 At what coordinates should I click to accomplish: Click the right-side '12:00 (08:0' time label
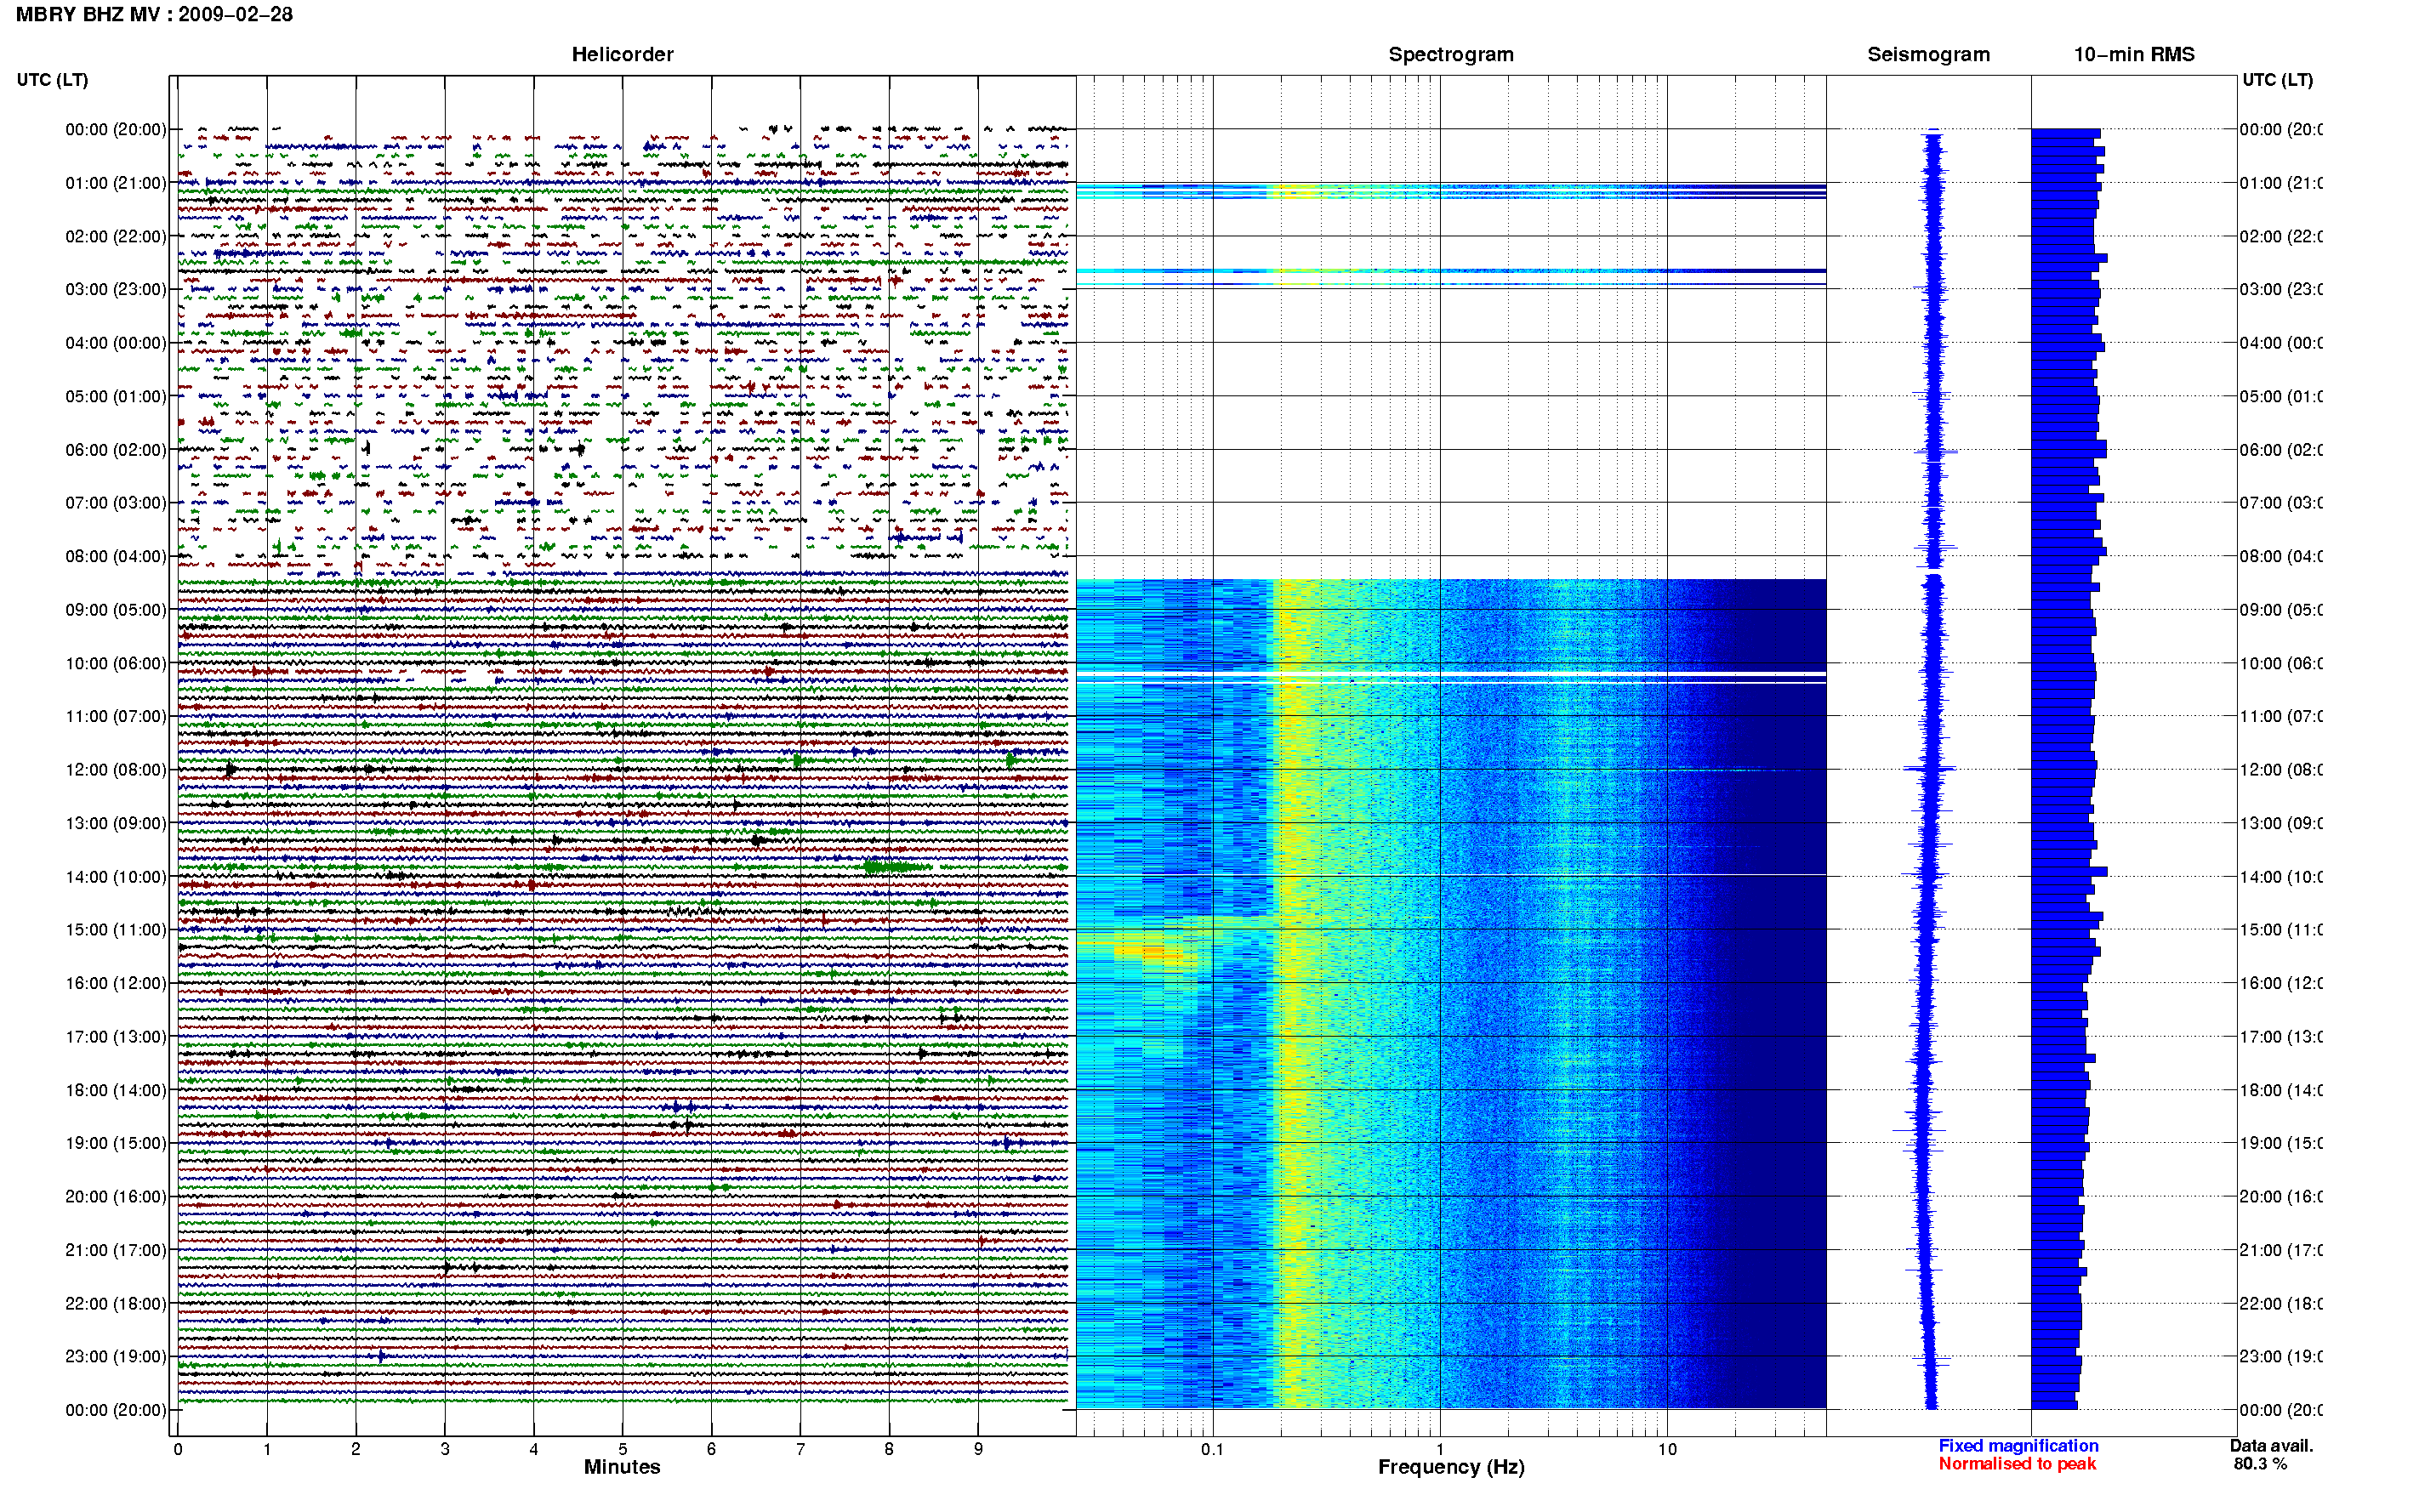(2280, 769)
